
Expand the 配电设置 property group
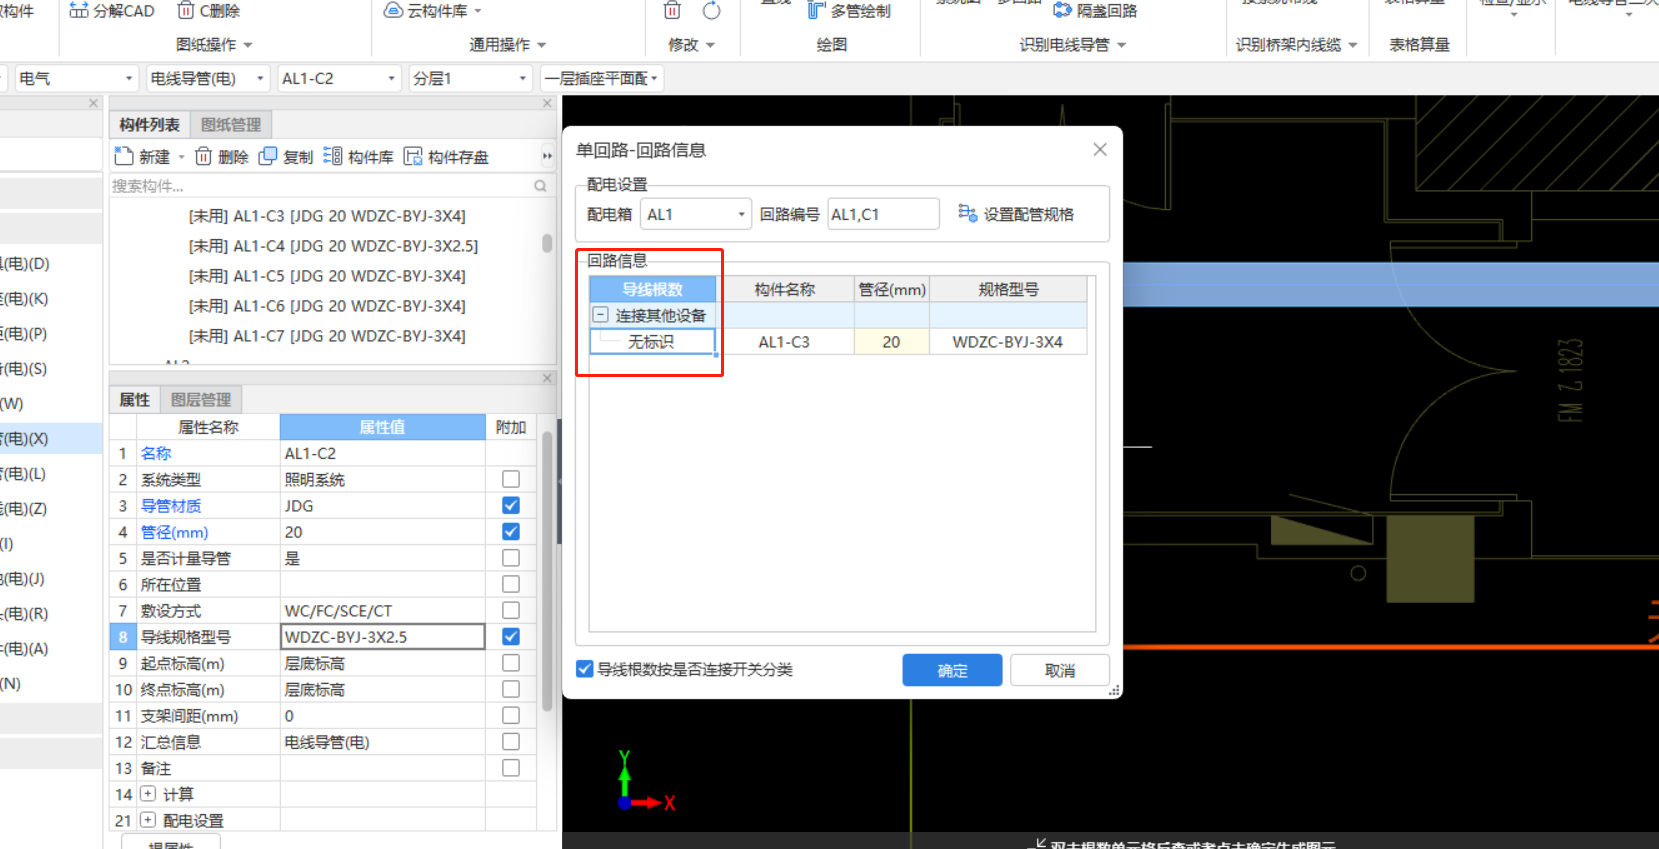(x=148, y=820)
